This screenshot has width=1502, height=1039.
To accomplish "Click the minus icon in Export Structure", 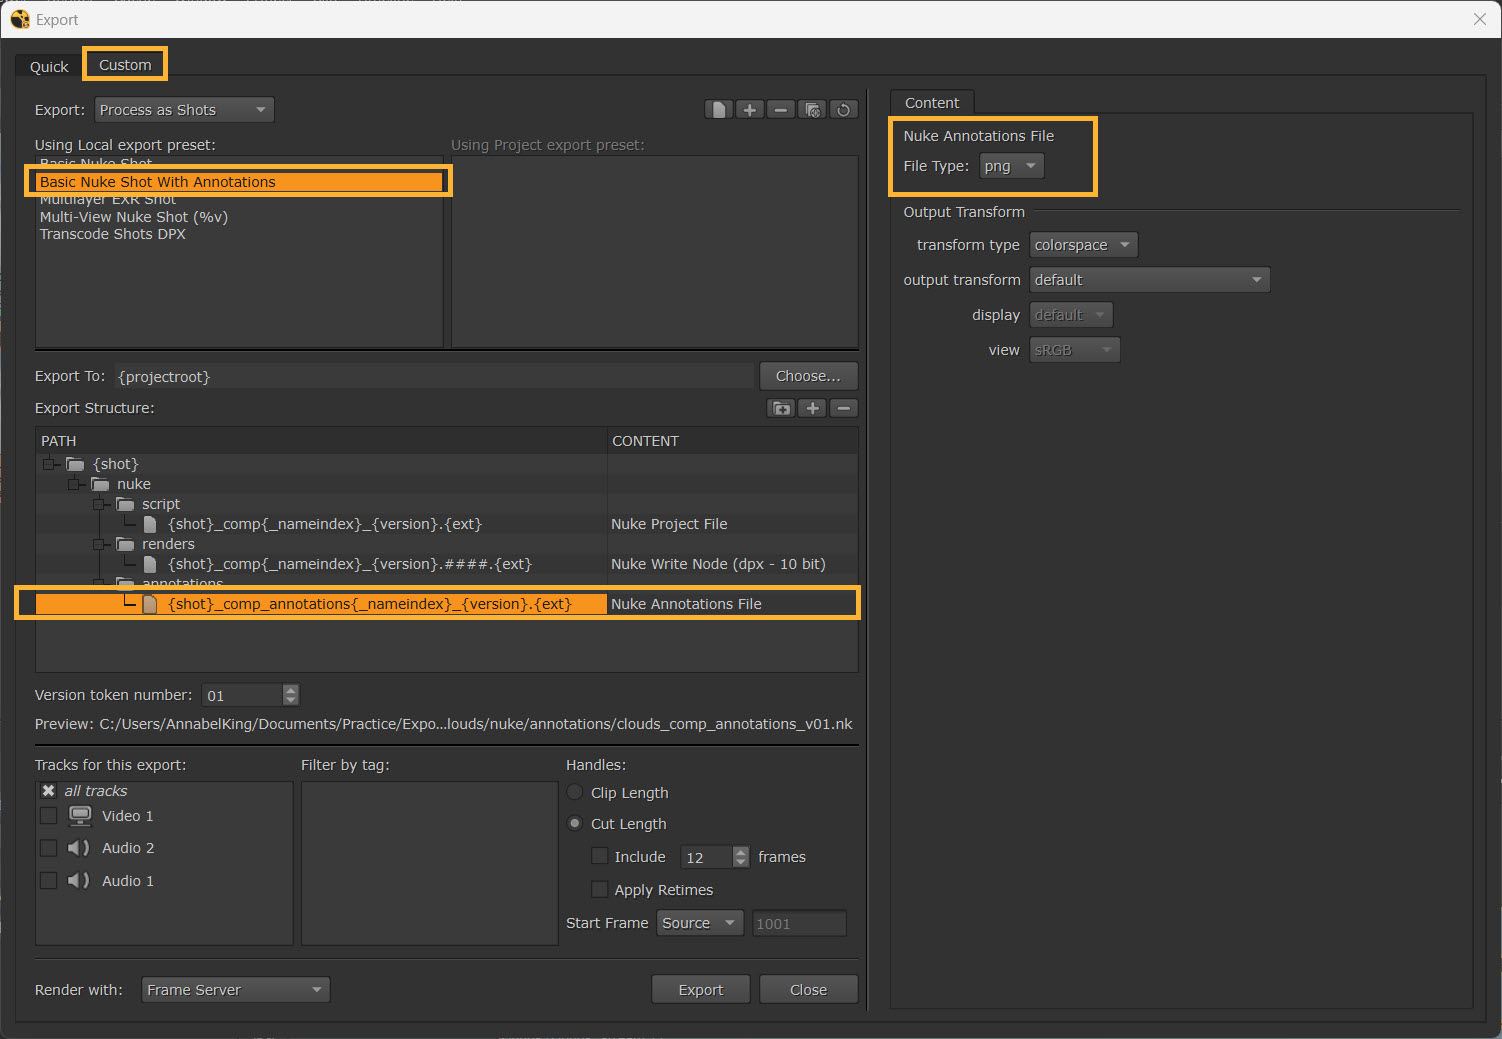I will 844,408.
